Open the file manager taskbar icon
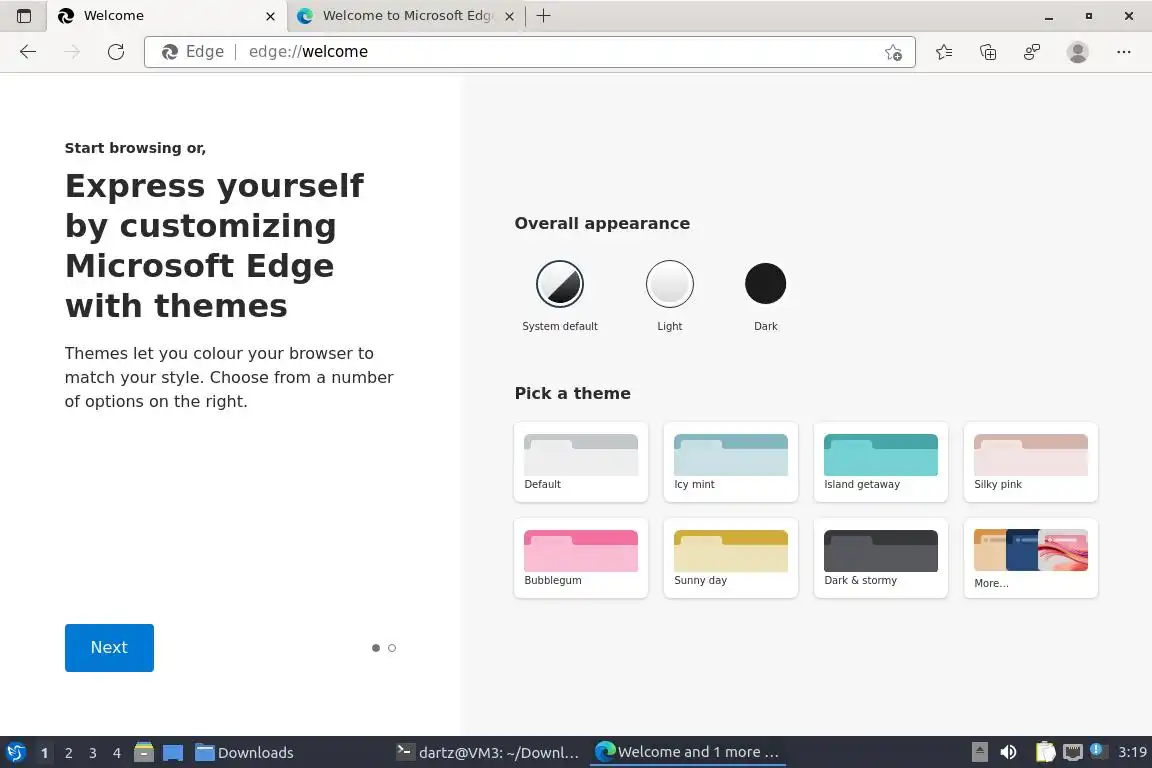This screenshot has width=1152, height=768. tap(144, 752)
